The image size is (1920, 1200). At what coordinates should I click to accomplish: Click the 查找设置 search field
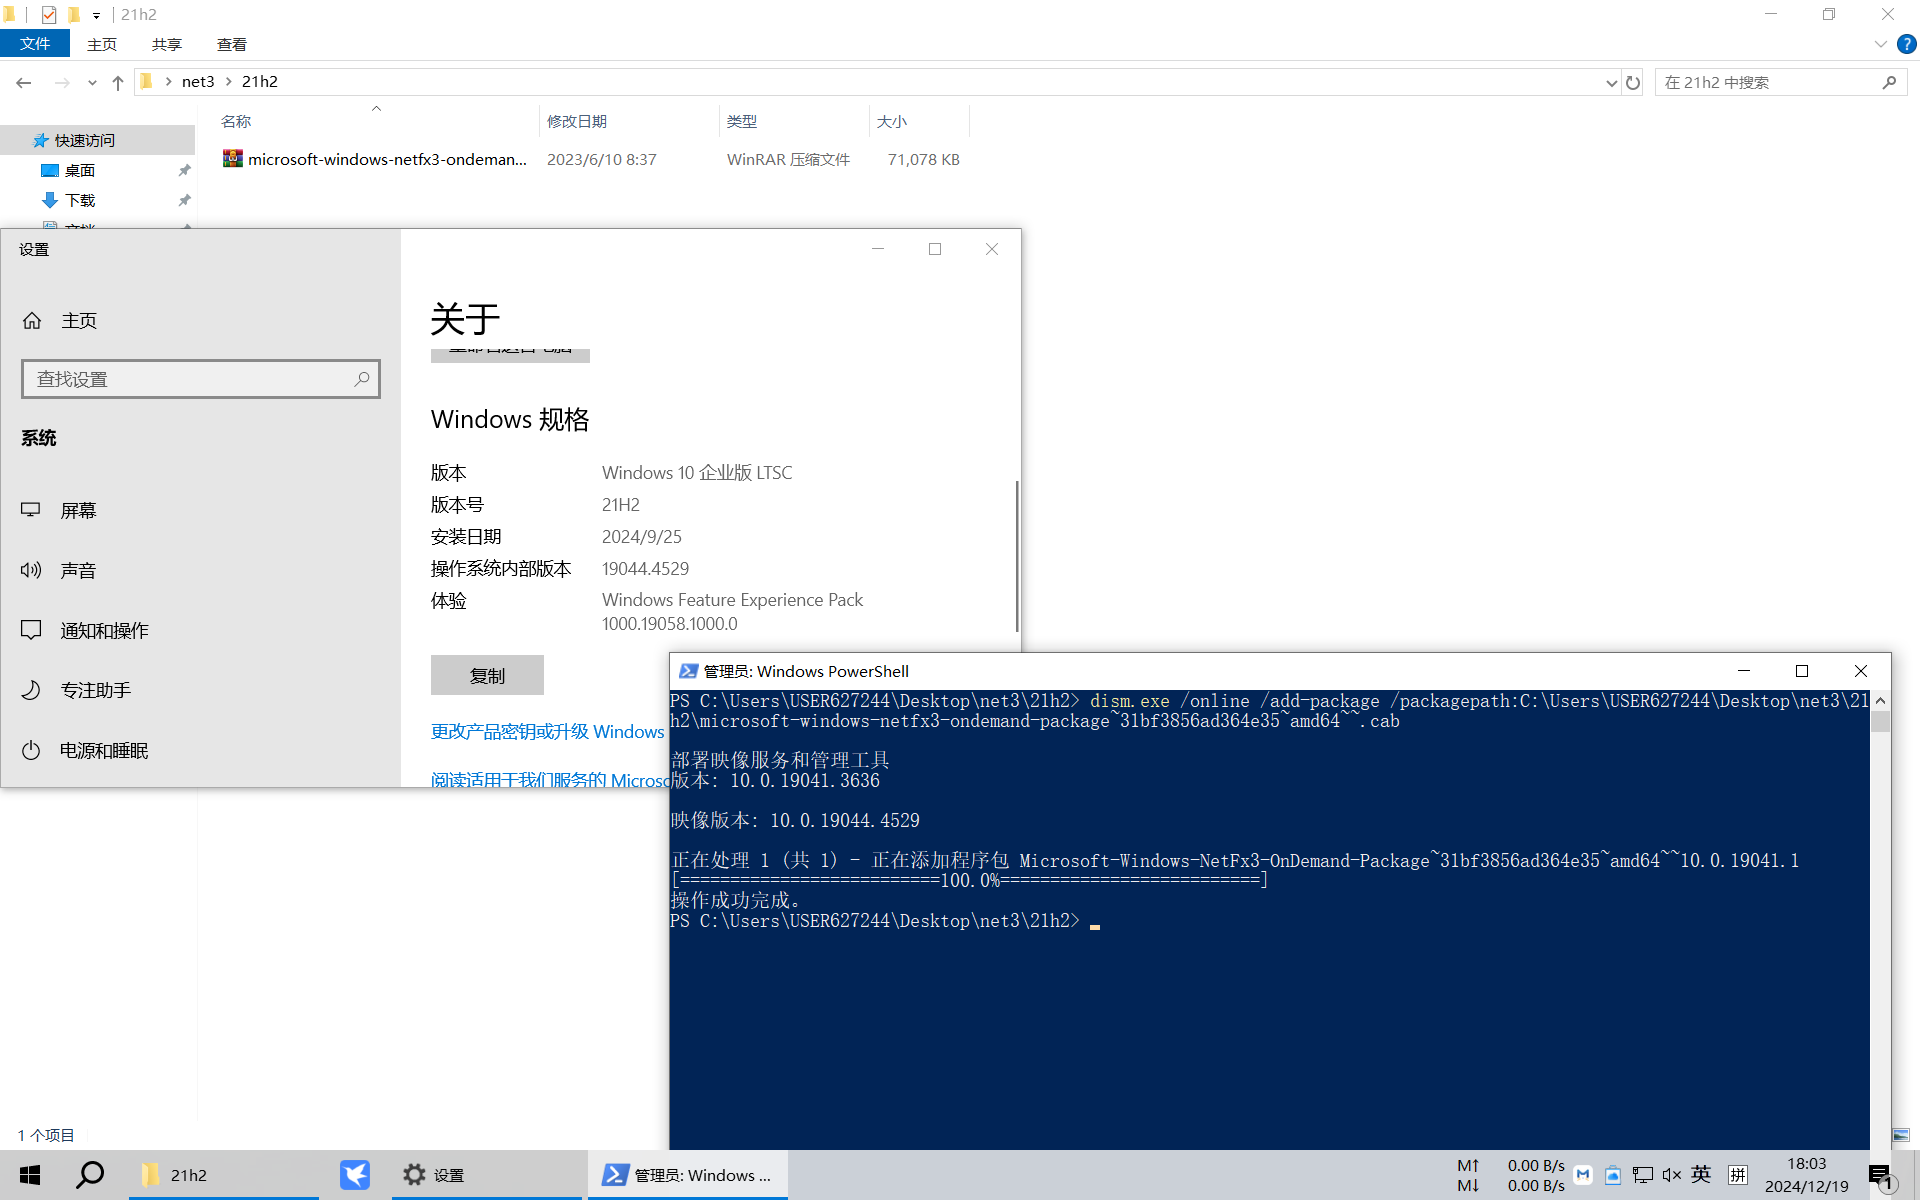pos(200,379)
